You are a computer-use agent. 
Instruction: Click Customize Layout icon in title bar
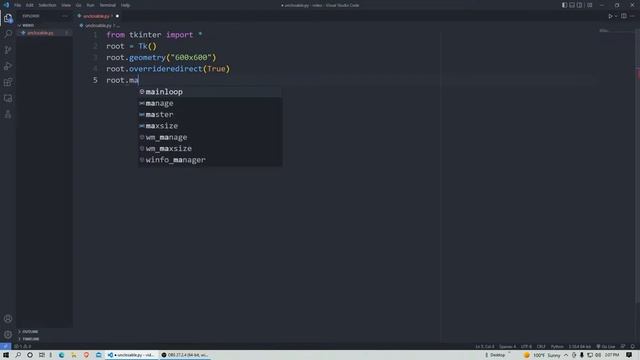pos(590,5)
